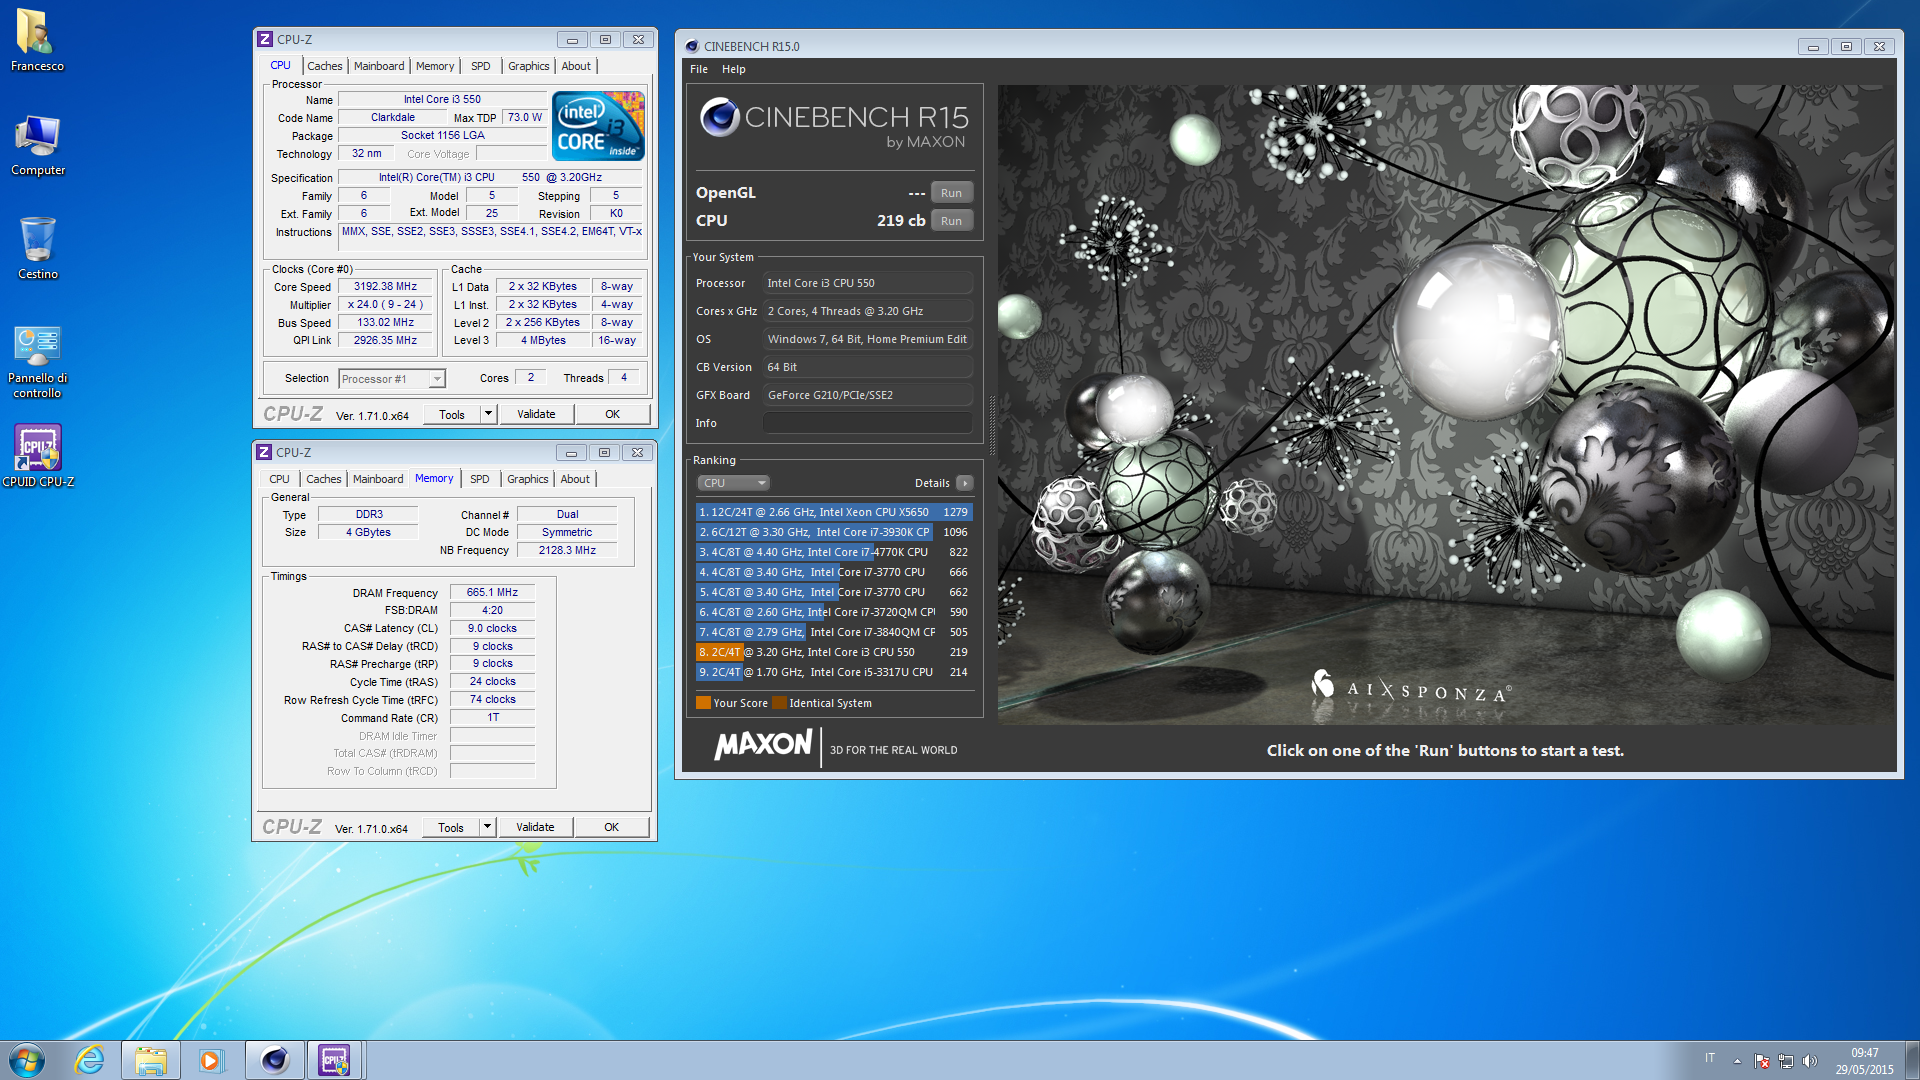
Task: Open volume speaker tray icon
Action: tap(1809, 1061)
